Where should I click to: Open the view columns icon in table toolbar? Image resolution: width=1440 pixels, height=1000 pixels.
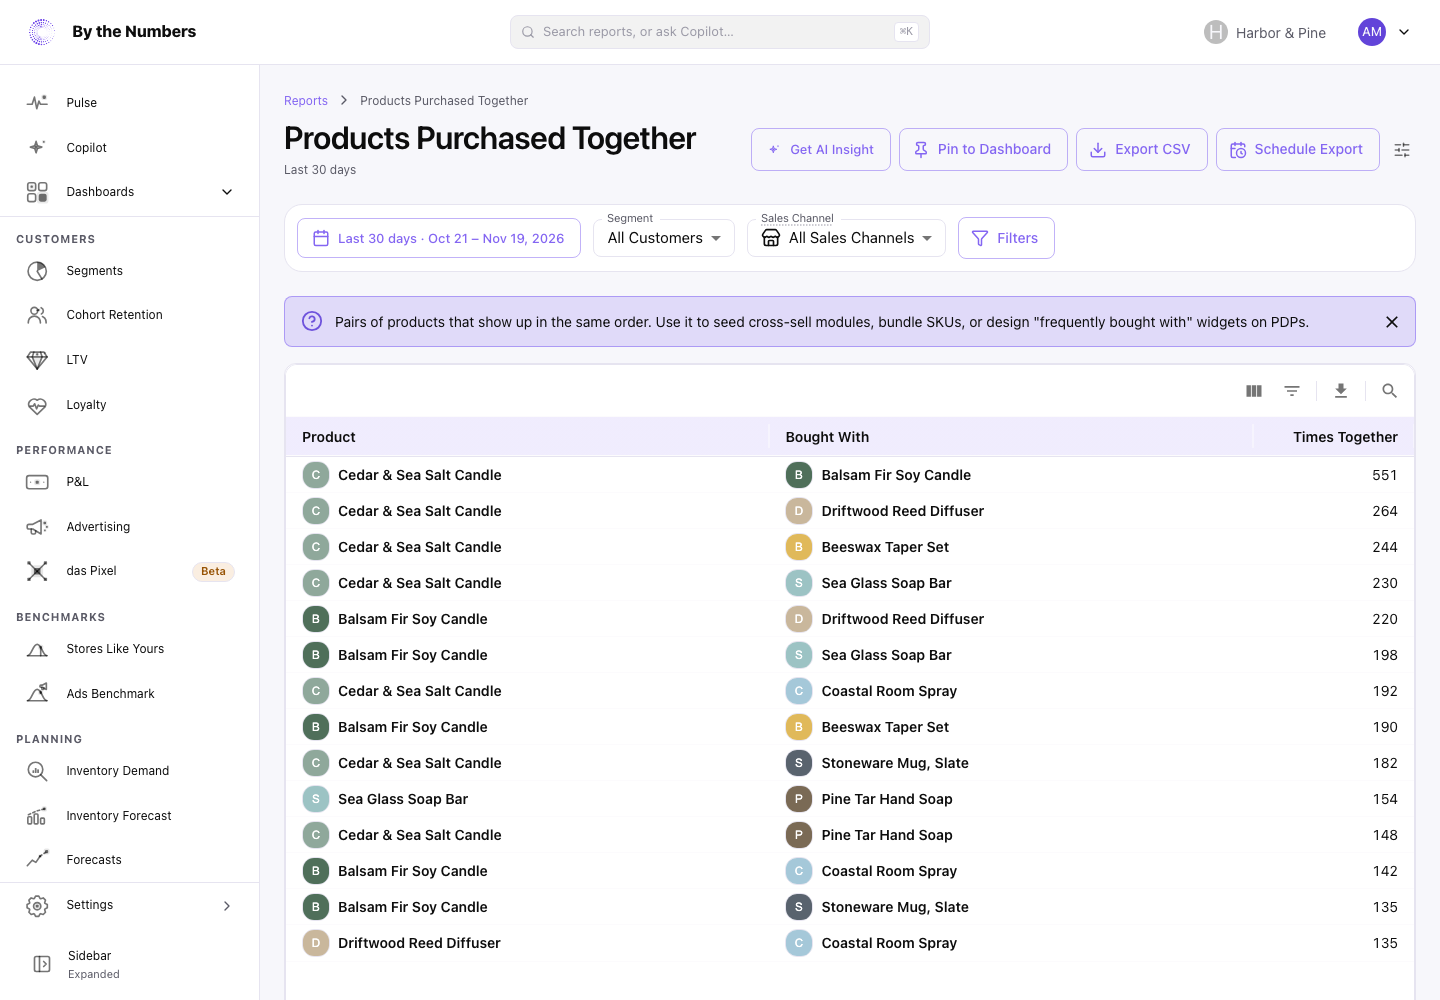(x=1254, y=391)
